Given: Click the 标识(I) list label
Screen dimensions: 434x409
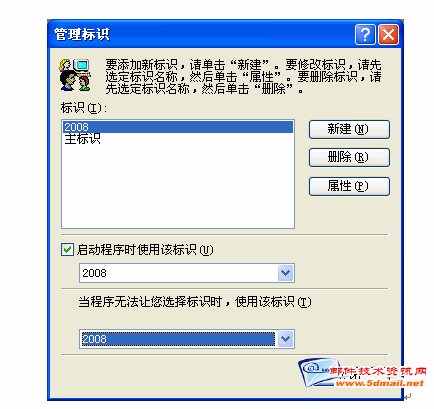Looking at the screenshot, I should click(x=84, y=108).
